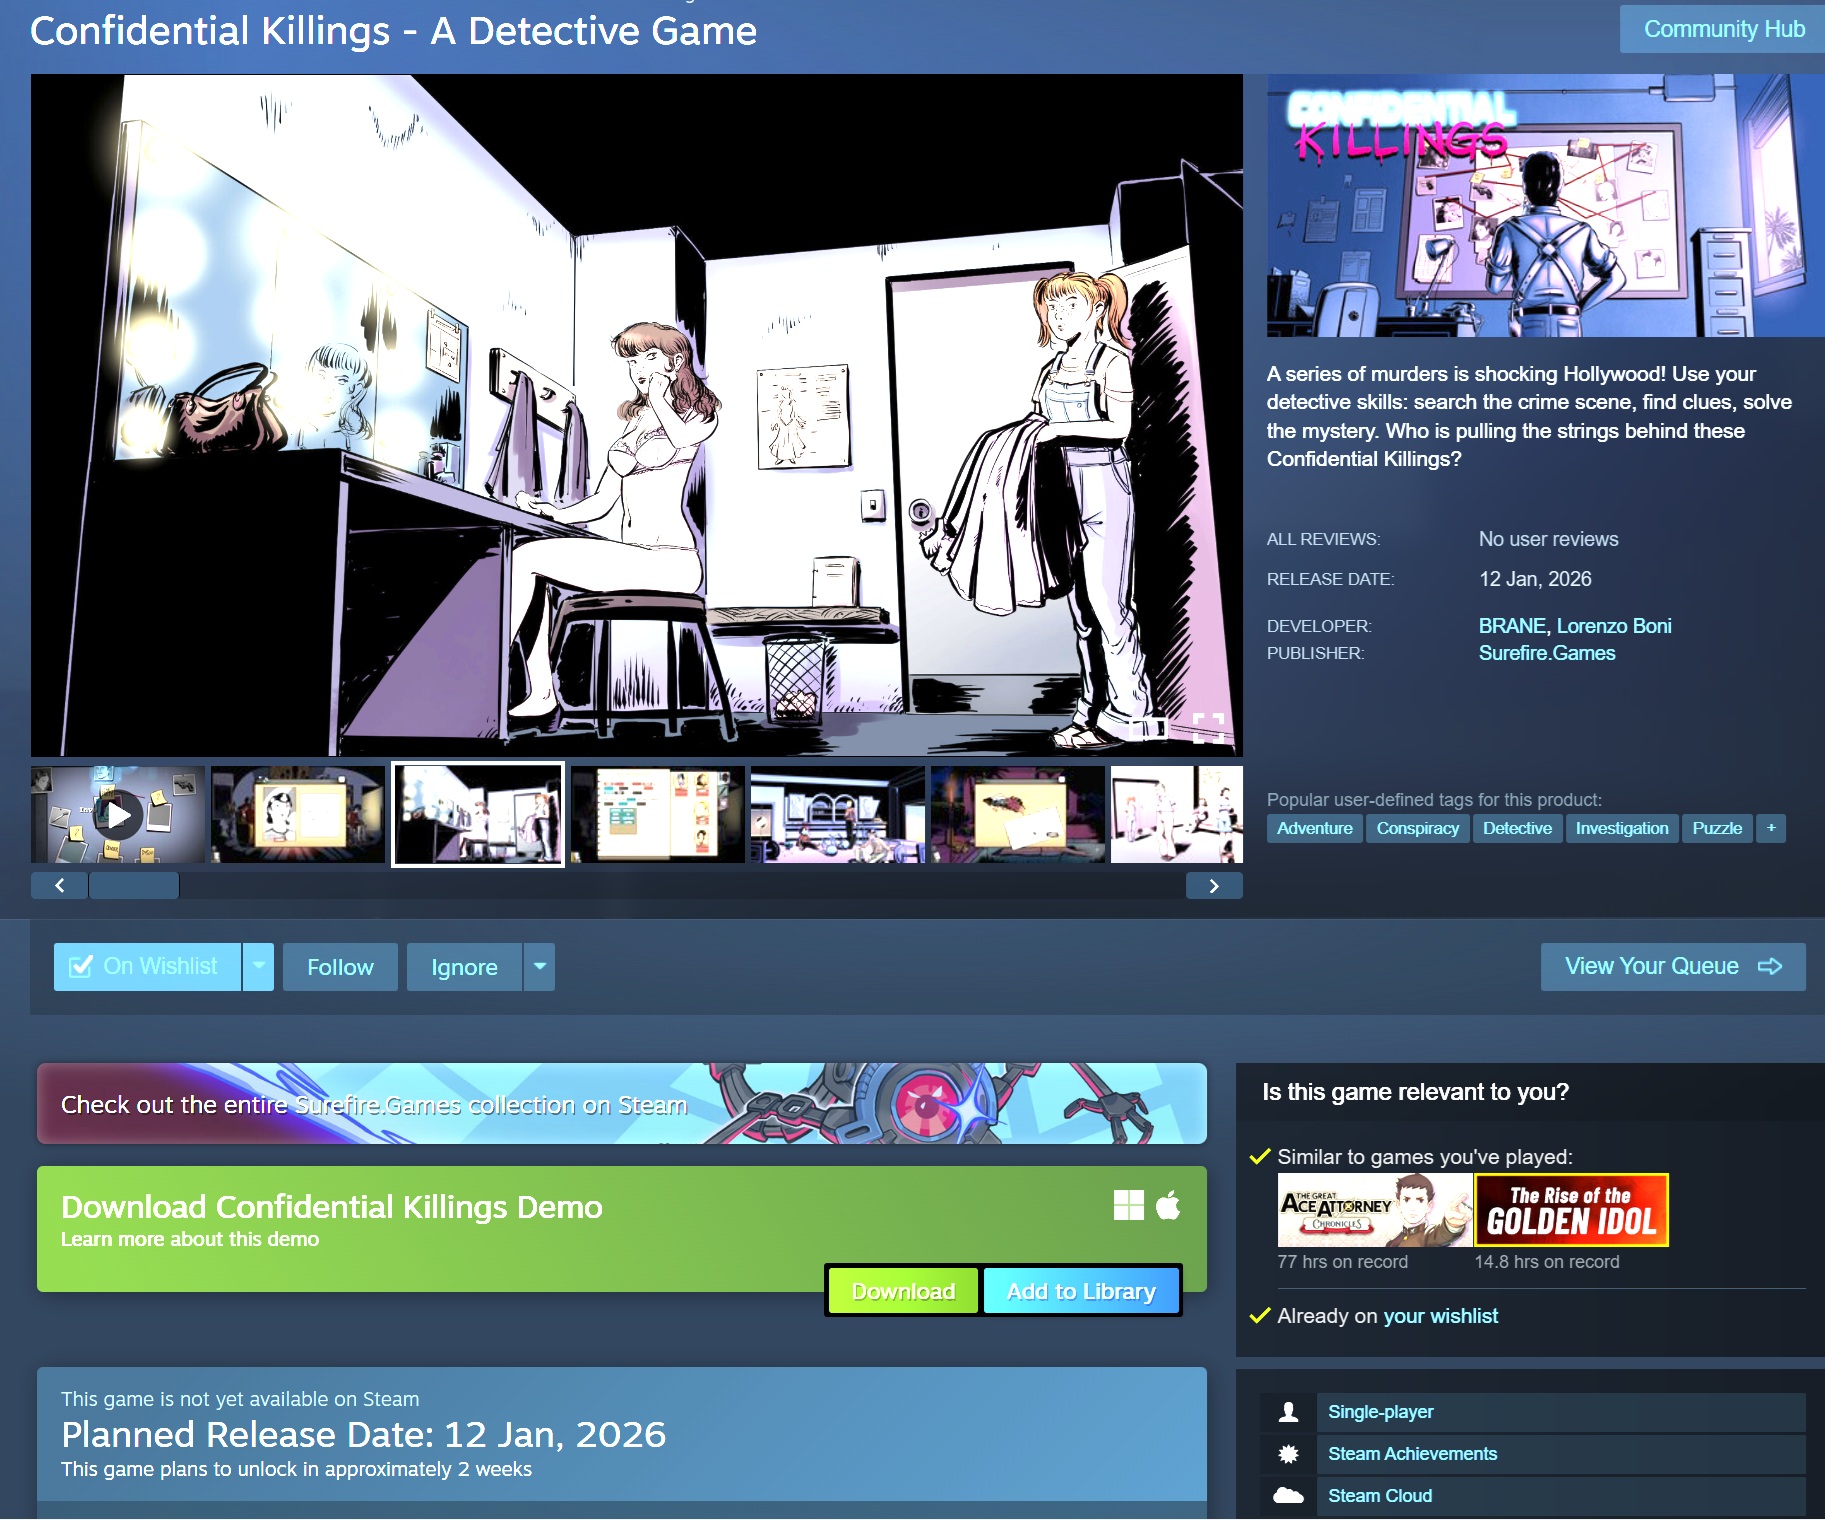Click the game title heading text
This screenshot has height=1520, width=1825.
pyautogui.click(x=393, y=31)
